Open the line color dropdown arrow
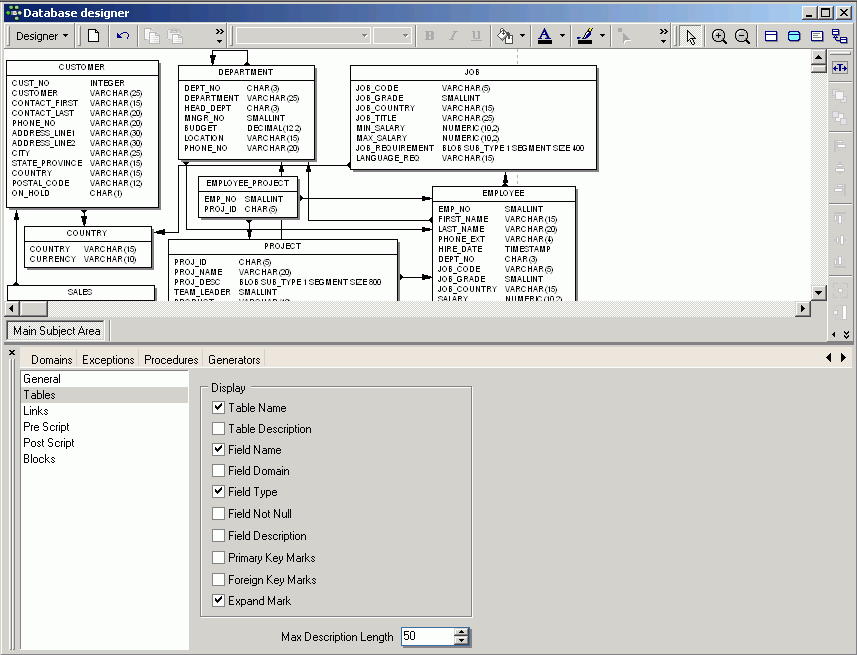 coord(602,36)
